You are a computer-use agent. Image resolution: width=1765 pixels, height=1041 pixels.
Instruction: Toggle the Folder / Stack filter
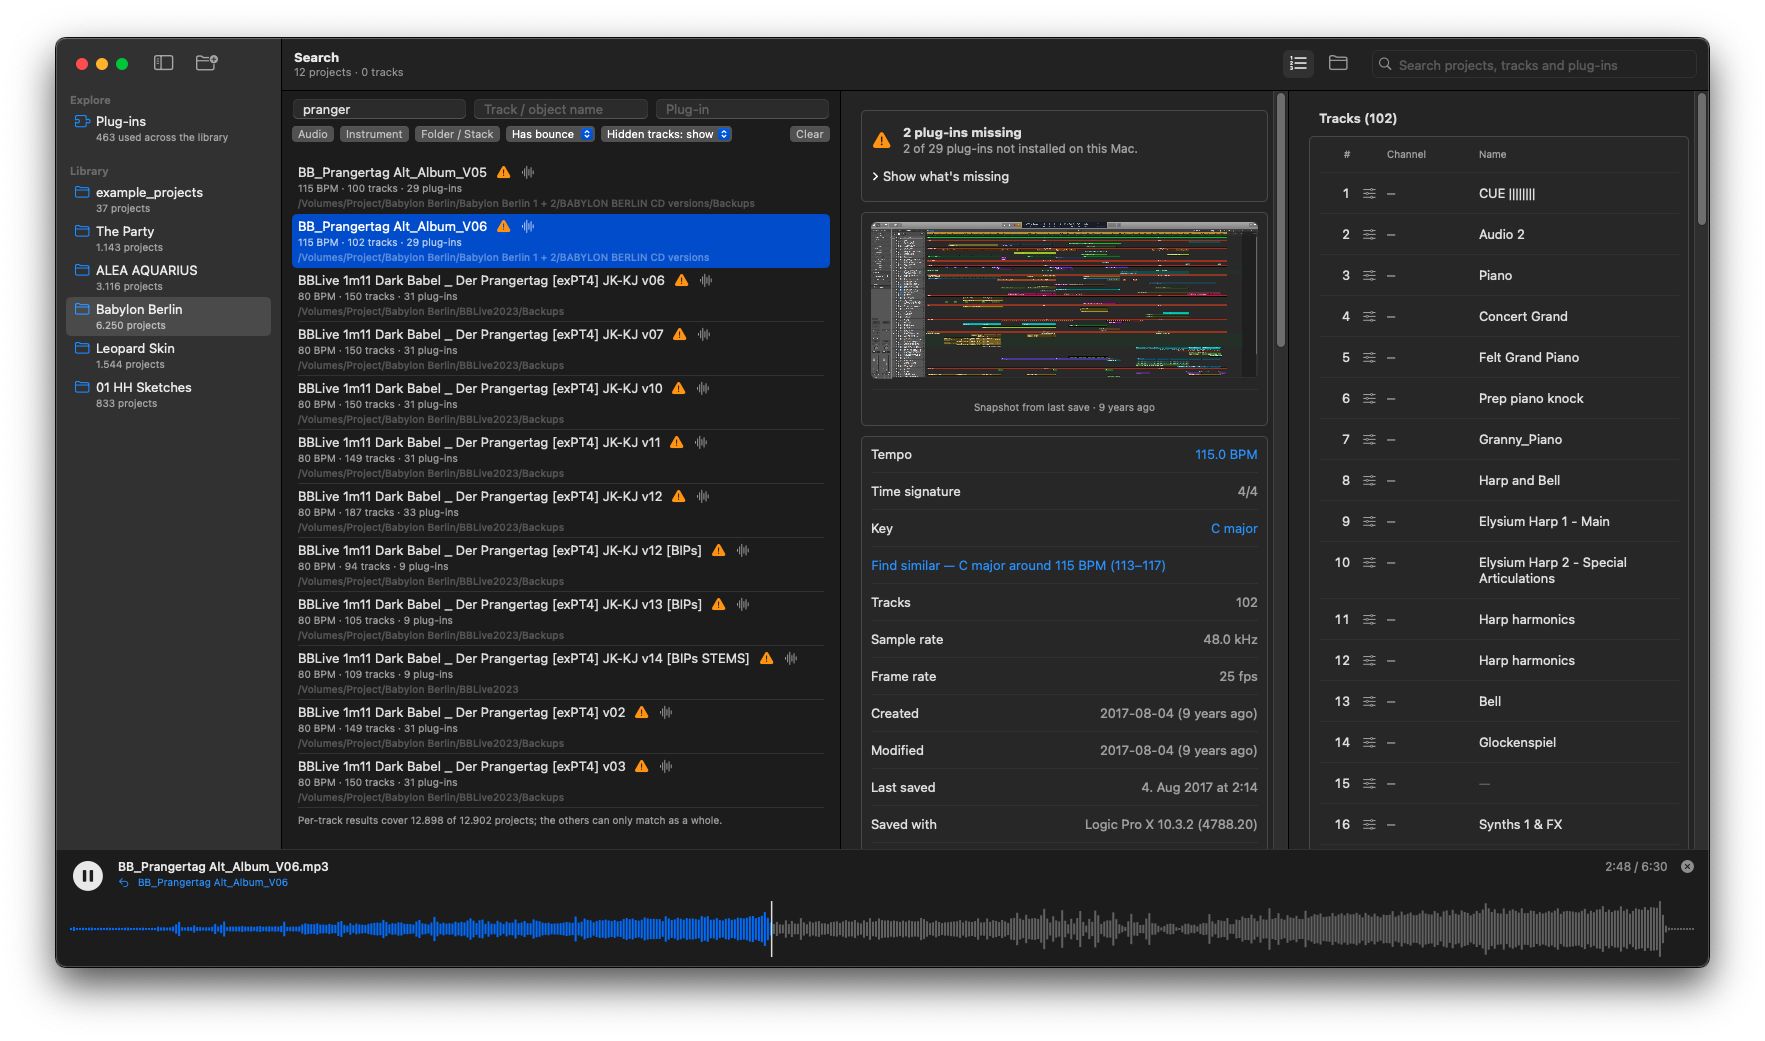(x=457, y=134)
